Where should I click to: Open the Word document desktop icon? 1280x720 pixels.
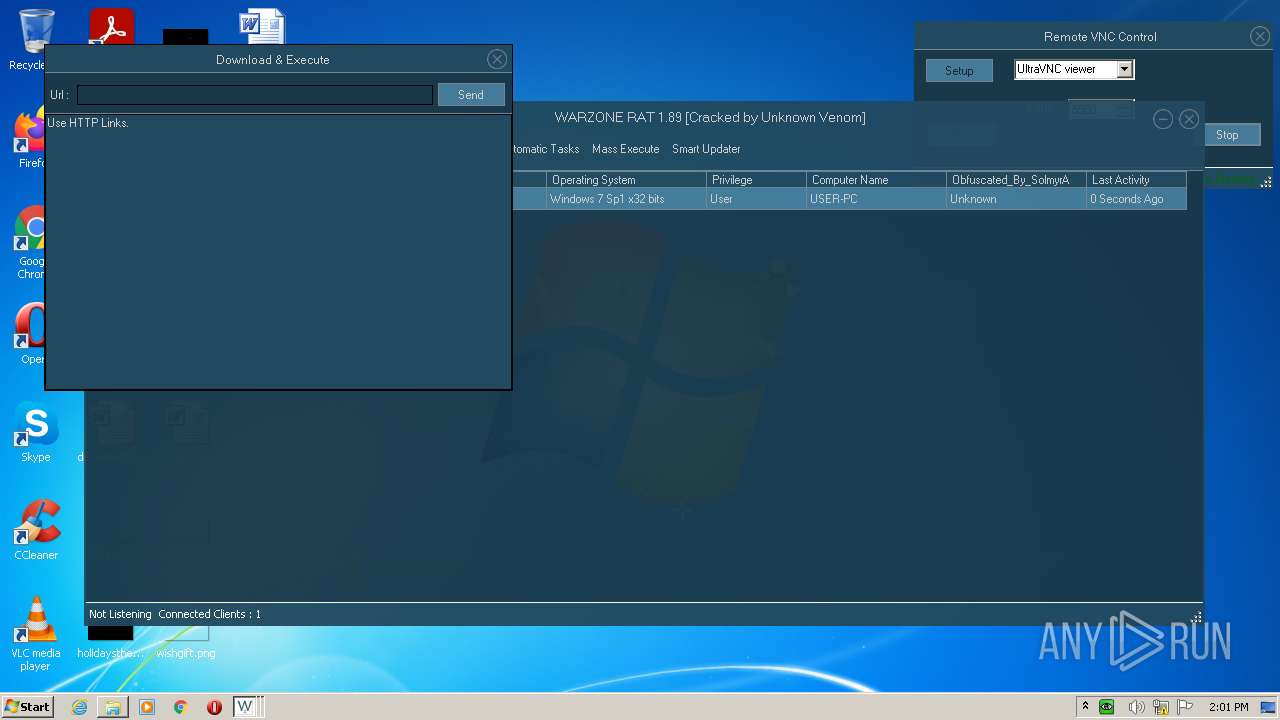point(262,27)
